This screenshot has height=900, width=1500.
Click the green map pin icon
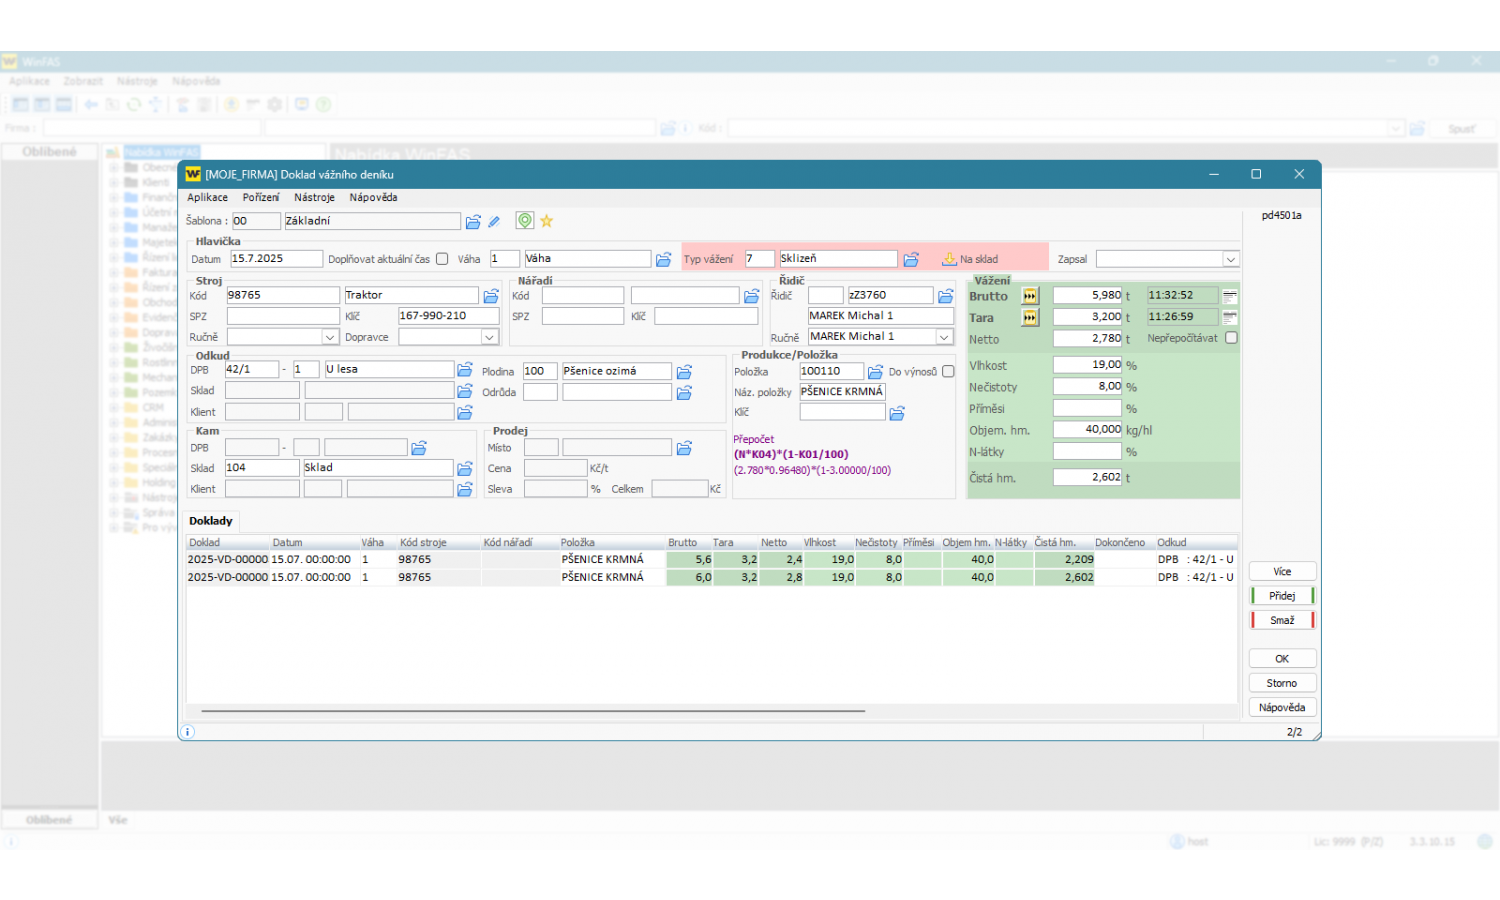click(524, 221)
